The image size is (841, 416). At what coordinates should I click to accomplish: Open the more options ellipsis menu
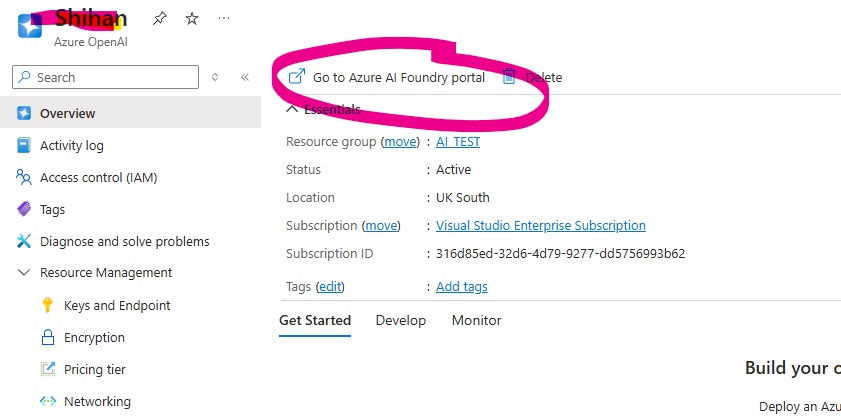click(223, 19)
